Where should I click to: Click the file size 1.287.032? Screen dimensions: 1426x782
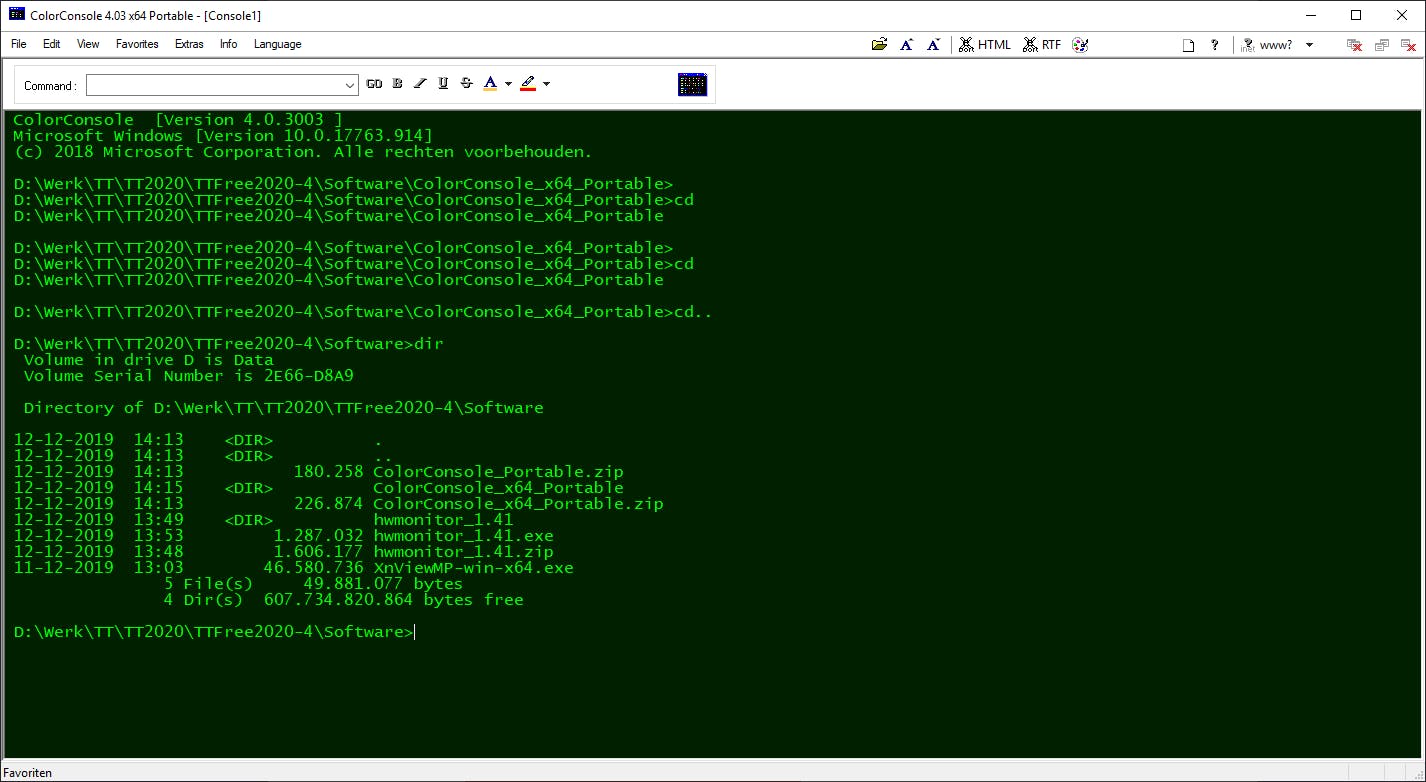click(x=318, y=536)
